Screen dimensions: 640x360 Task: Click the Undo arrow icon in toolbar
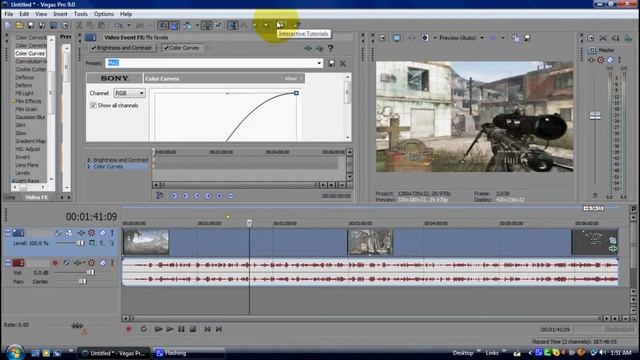119,25
